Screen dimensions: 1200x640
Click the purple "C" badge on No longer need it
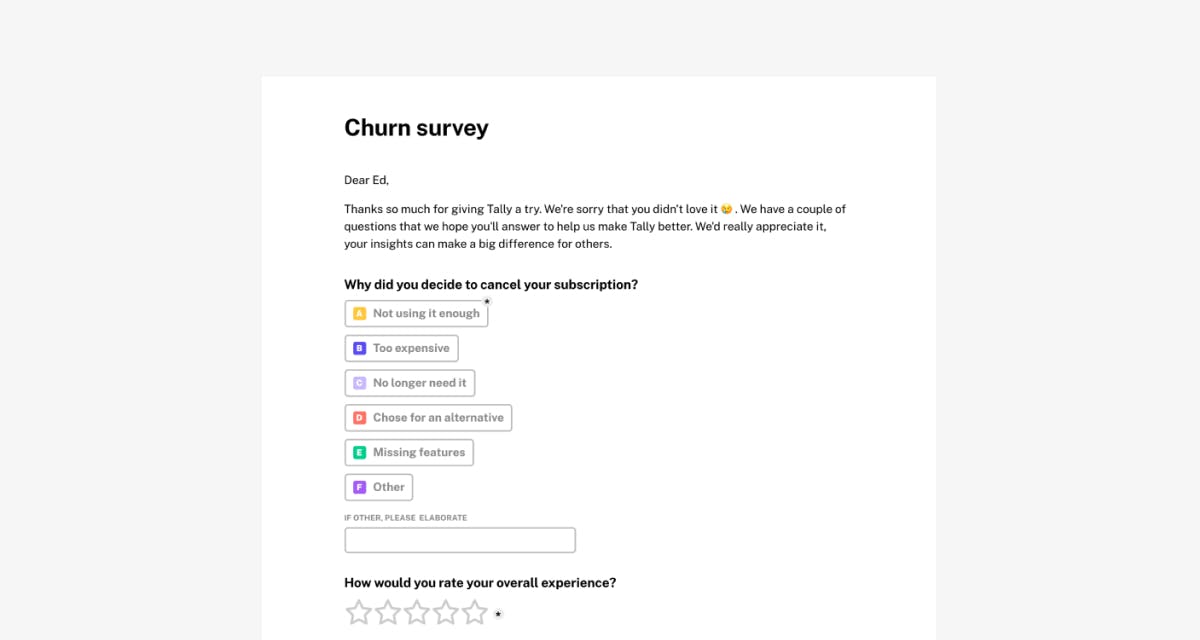pyautogui.click(x=359, y=382)
